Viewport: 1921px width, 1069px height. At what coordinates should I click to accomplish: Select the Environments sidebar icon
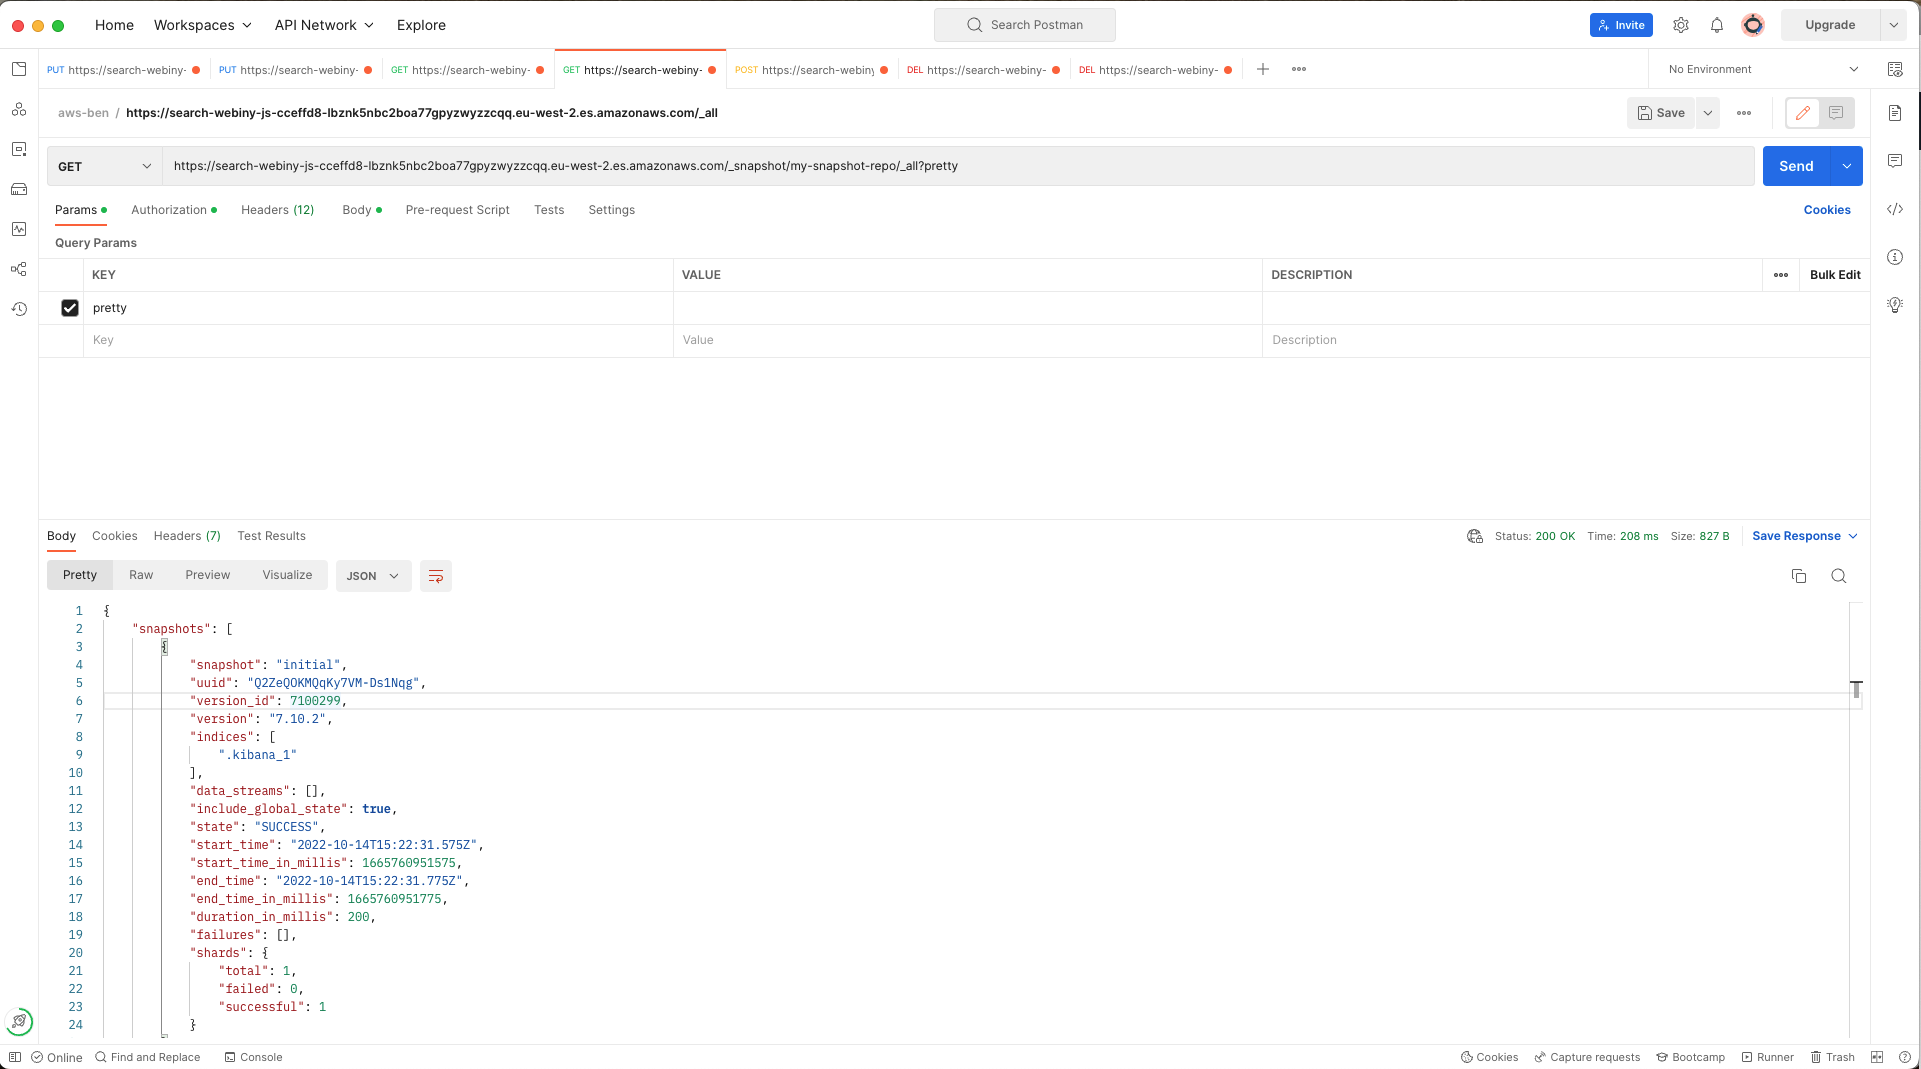[x=19, y=148]
